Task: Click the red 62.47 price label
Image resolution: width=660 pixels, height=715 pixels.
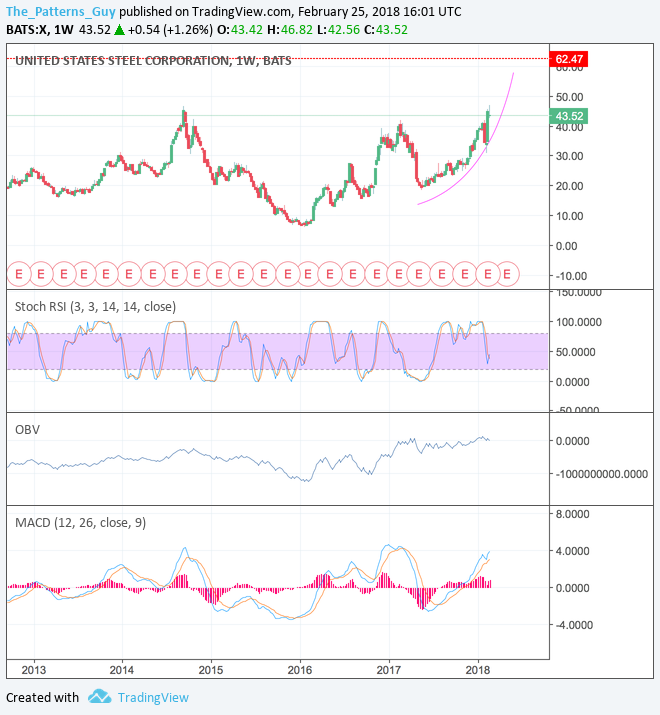Action: click(569, 59)
